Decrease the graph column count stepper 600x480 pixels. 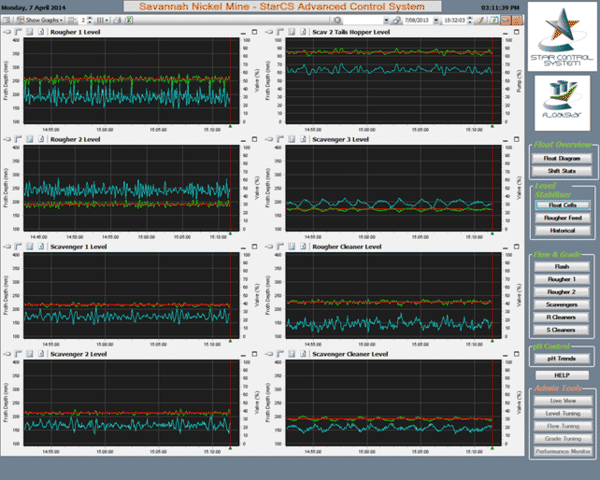(x=90, y=22)
